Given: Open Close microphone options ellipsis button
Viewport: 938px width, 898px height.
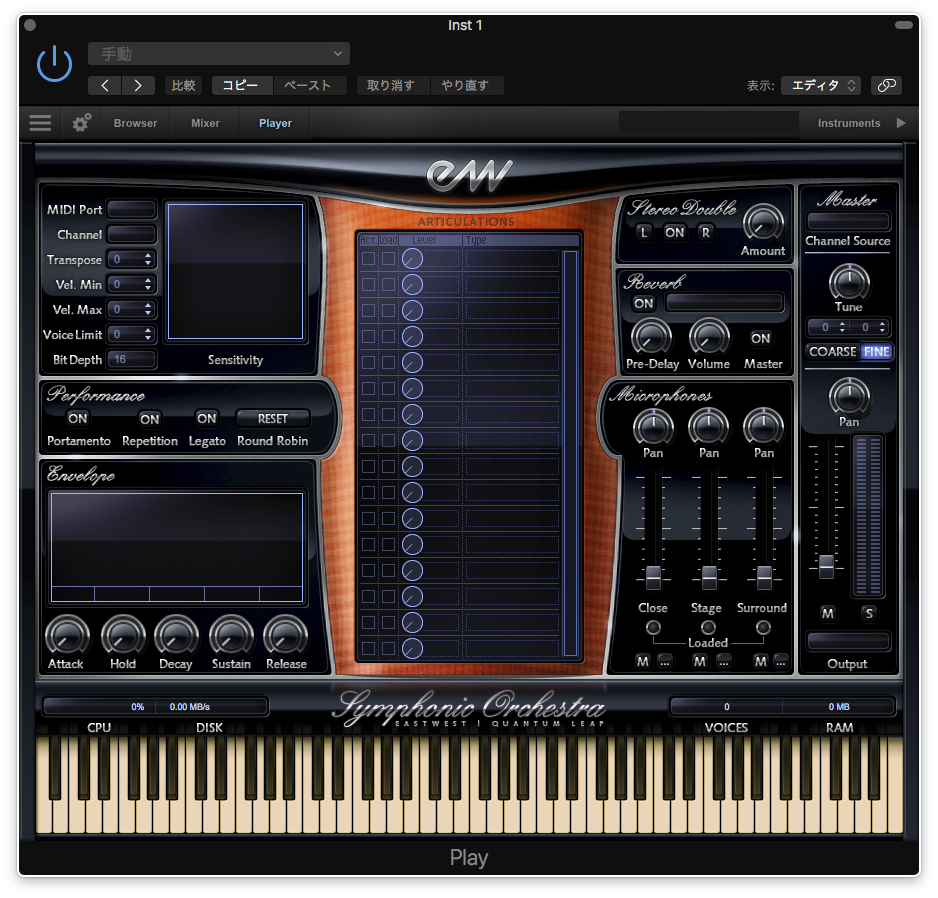Looking at the screenshot, I should (665, 662).
